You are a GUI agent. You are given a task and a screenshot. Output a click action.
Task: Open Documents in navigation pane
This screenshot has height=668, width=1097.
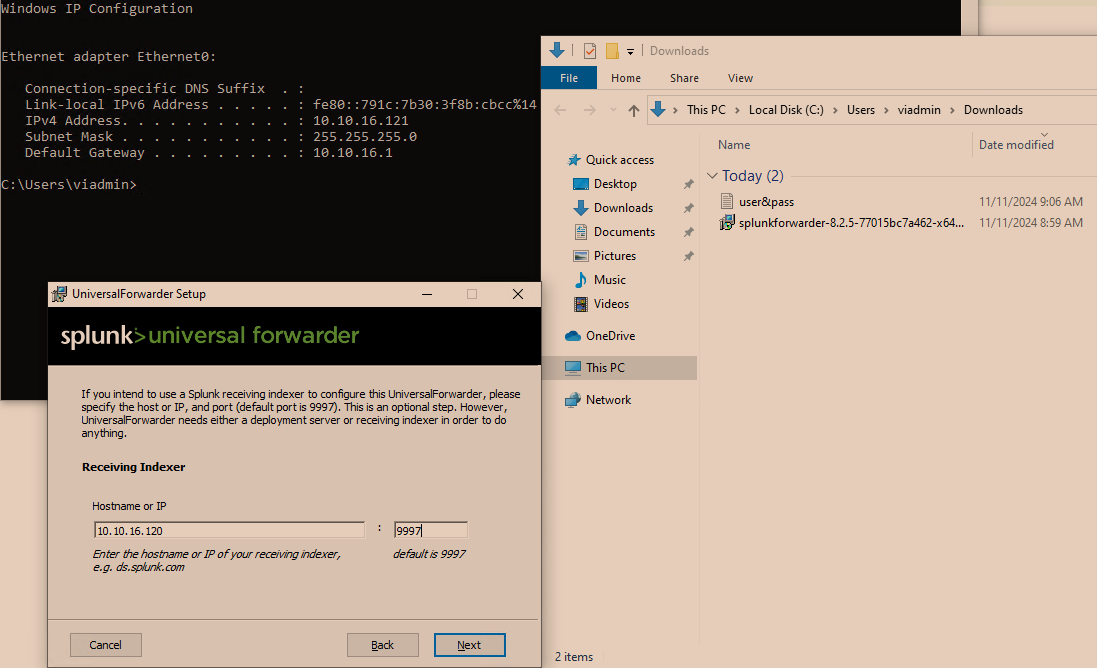[624, 232]
